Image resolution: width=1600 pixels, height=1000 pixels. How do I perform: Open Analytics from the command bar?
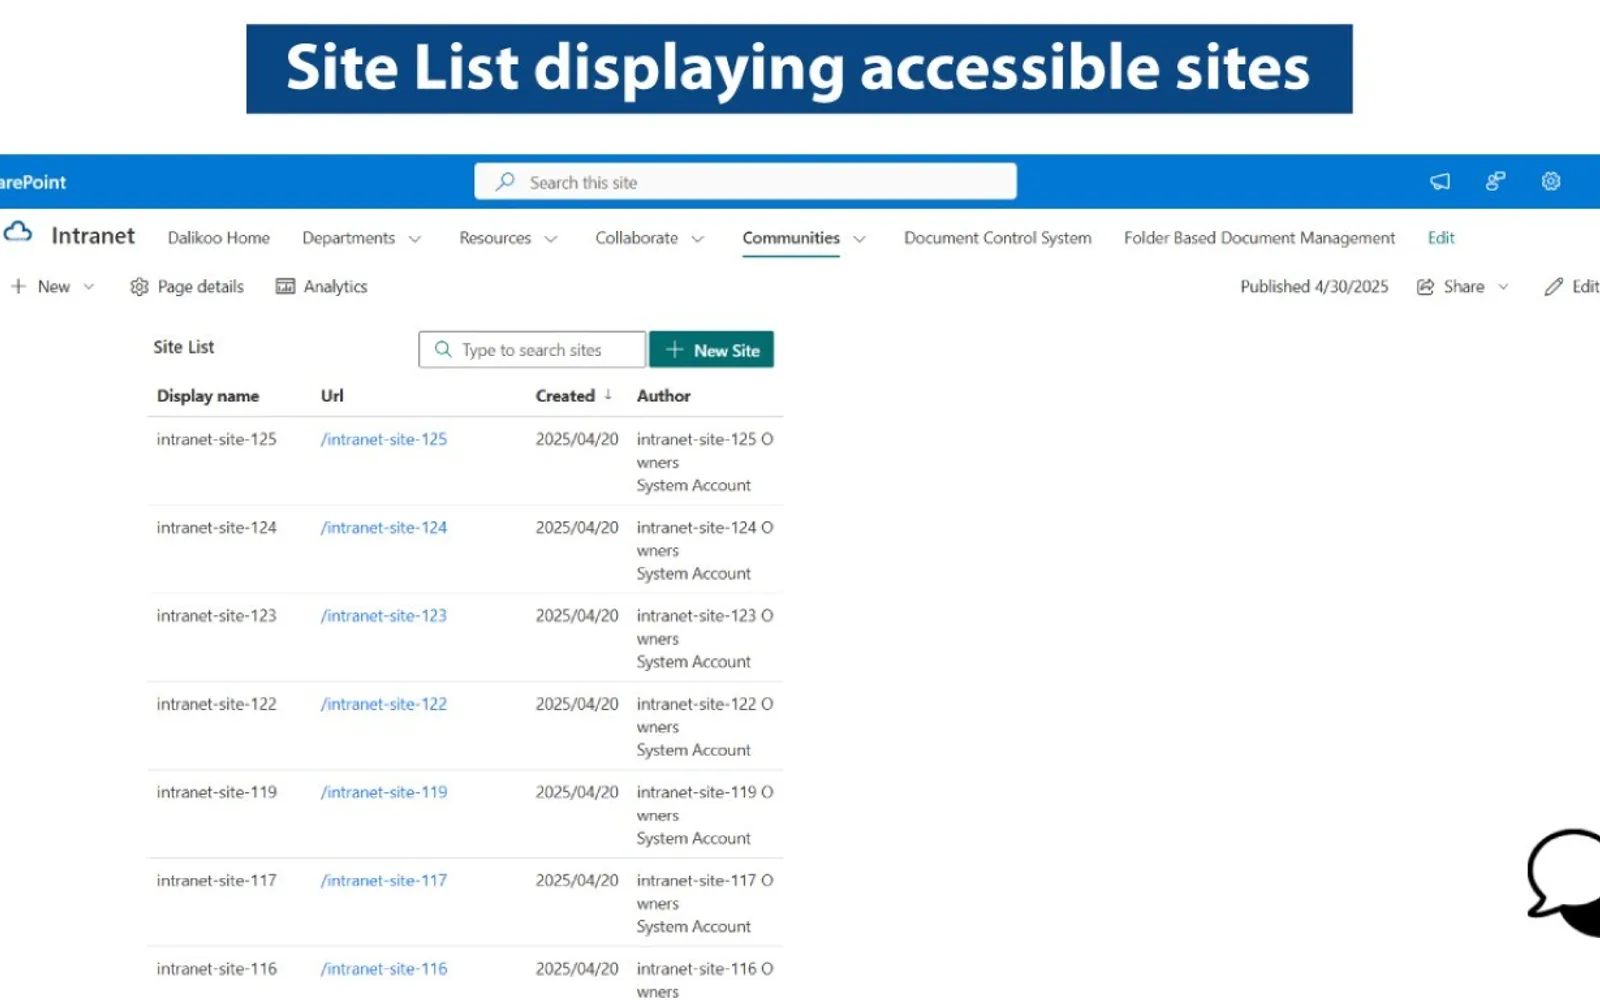[x=321, y=287]
